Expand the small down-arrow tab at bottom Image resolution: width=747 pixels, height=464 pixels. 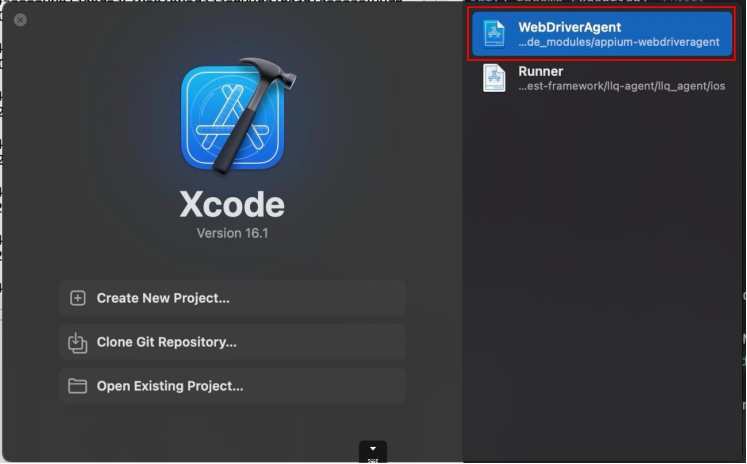click(372, 451)
